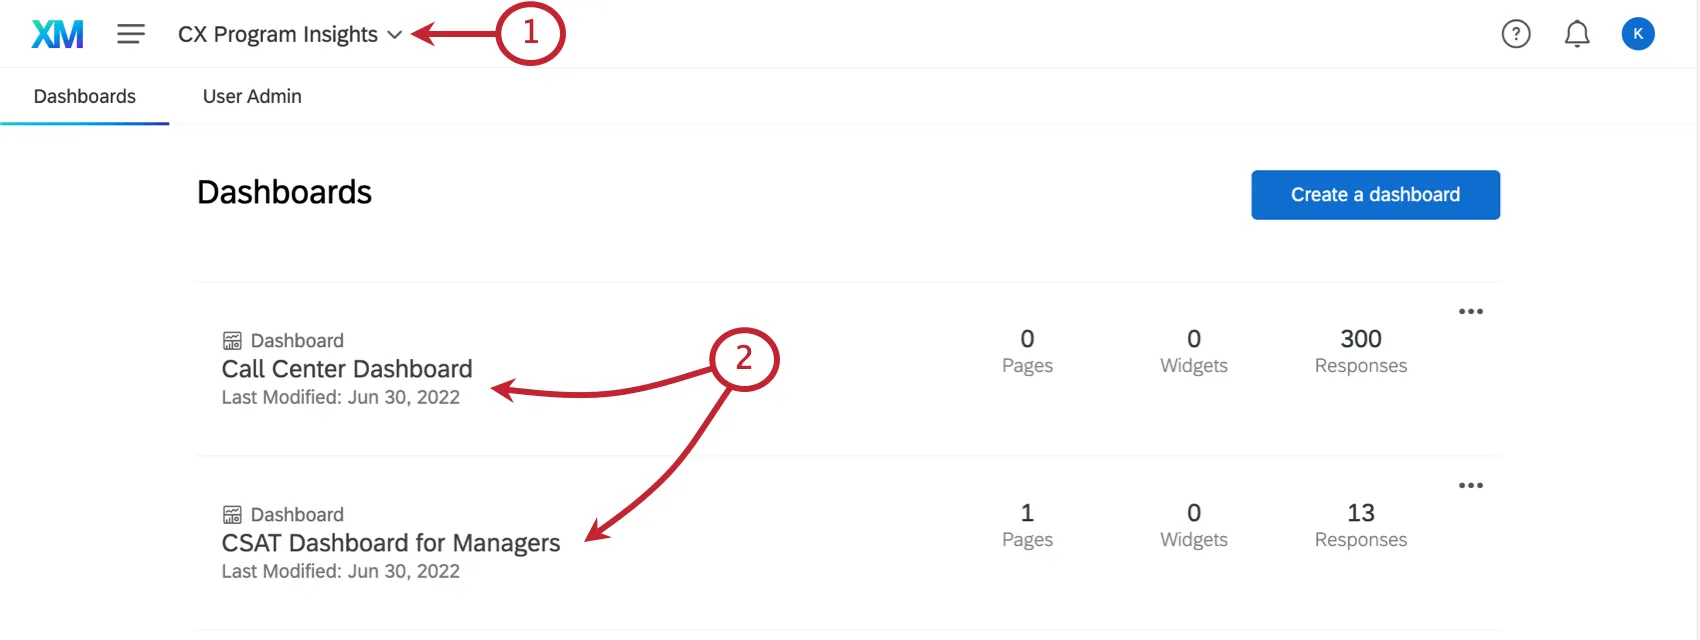Select the Dashboards tab

pyautogui.click(x=85, y=96)
